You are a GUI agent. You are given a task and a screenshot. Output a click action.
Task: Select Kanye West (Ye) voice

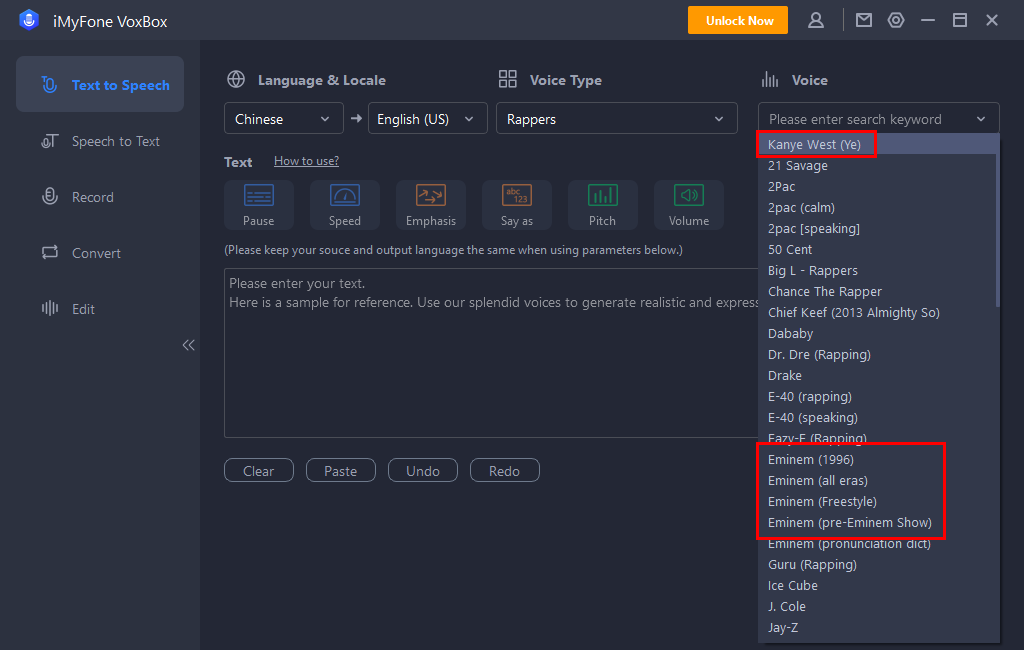[878, 144]
